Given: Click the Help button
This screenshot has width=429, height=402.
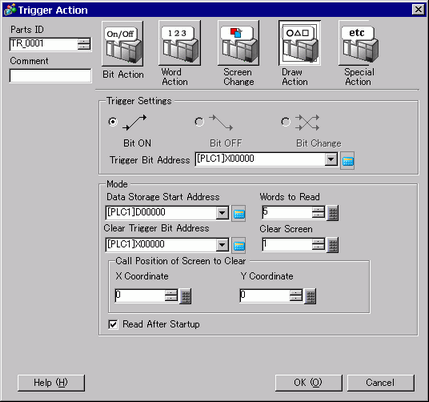Looking at the screenshot, I should tap(51, 383).
